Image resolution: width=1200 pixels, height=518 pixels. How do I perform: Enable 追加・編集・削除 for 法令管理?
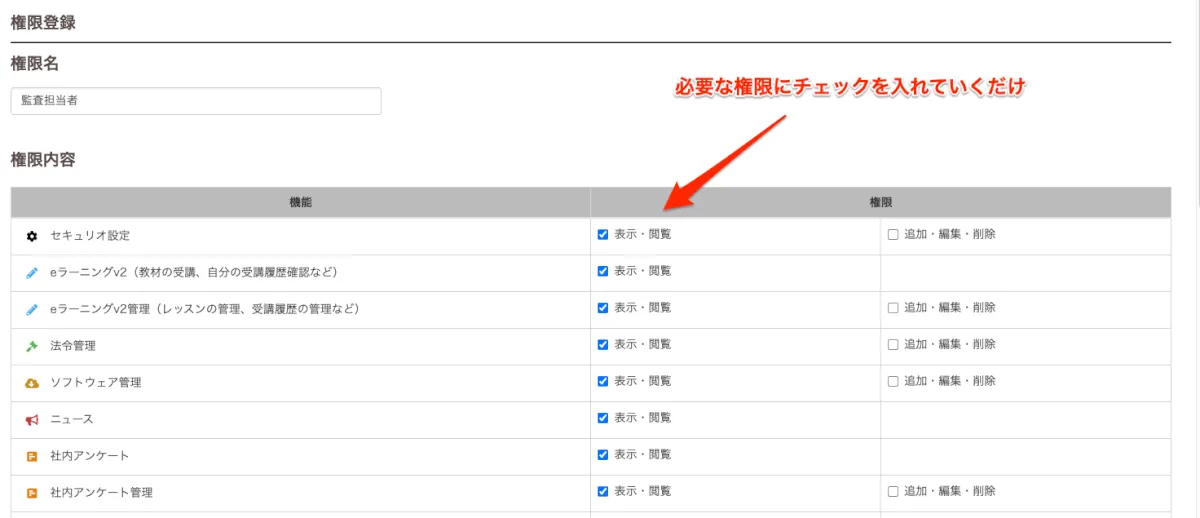[x=893, y=344]
